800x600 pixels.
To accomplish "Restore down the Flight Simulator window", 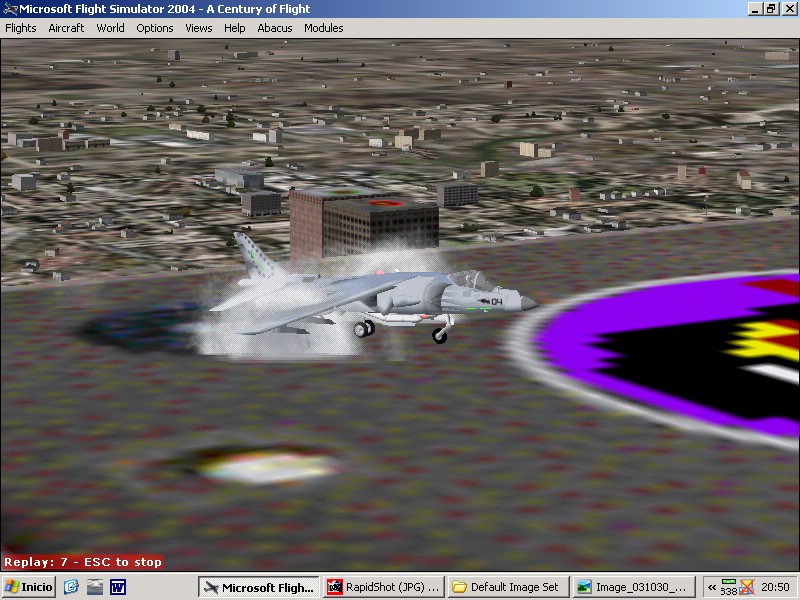I will [x=771, y=9].
